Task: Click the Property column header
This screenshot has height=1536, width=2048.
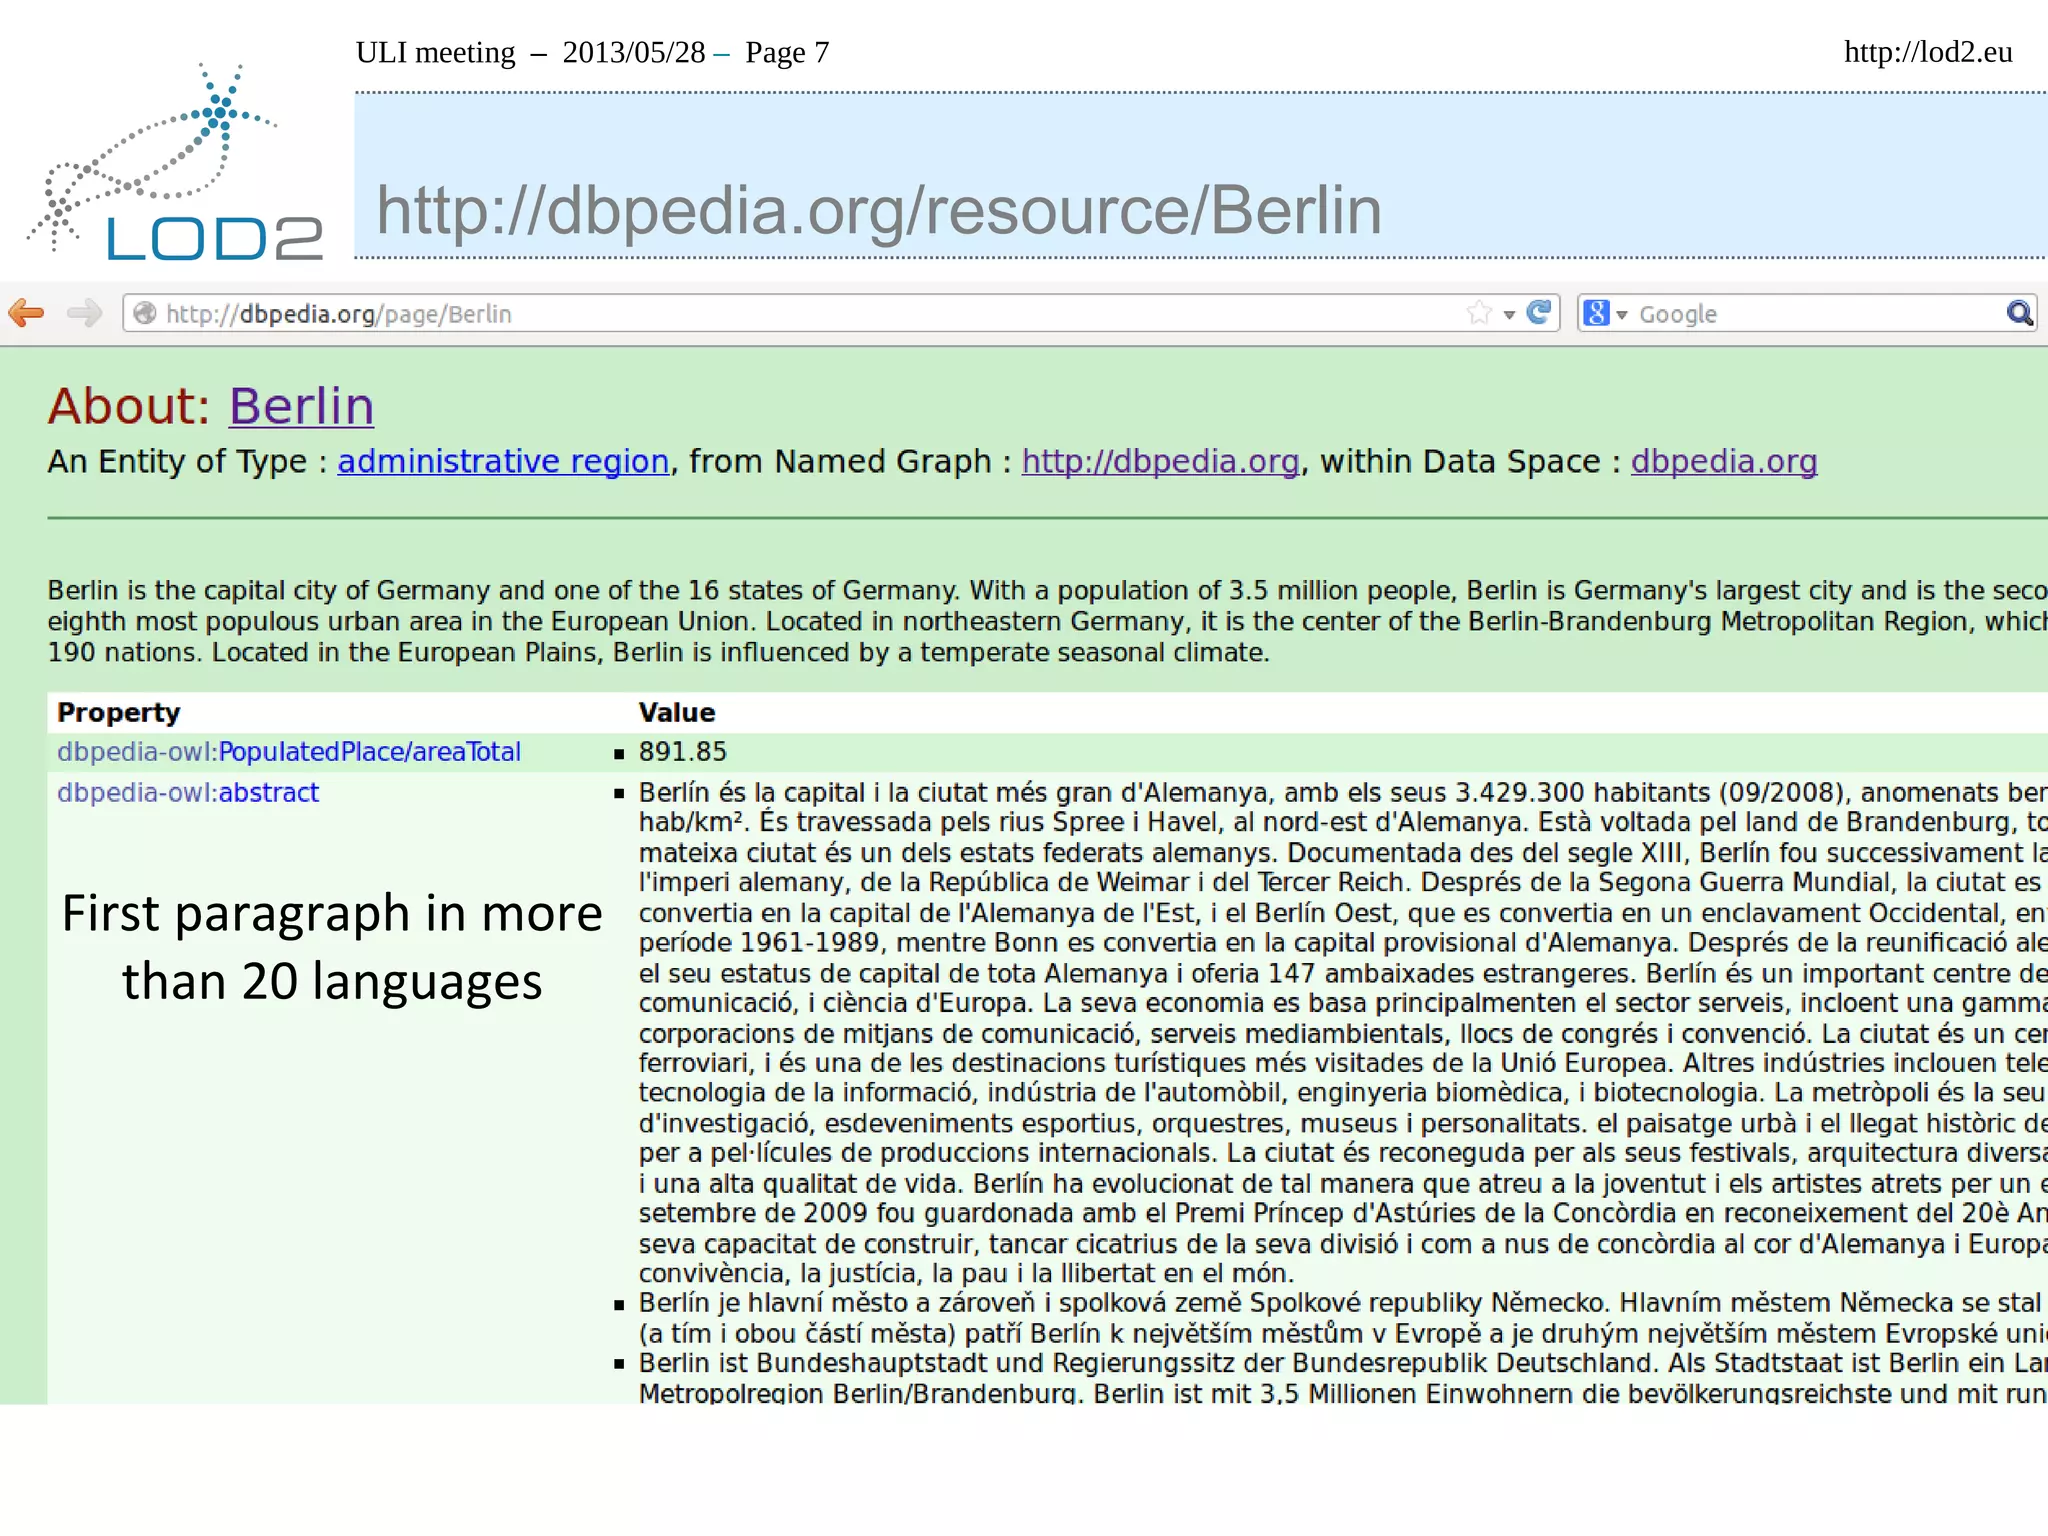Action: click(x=119, y=713)
